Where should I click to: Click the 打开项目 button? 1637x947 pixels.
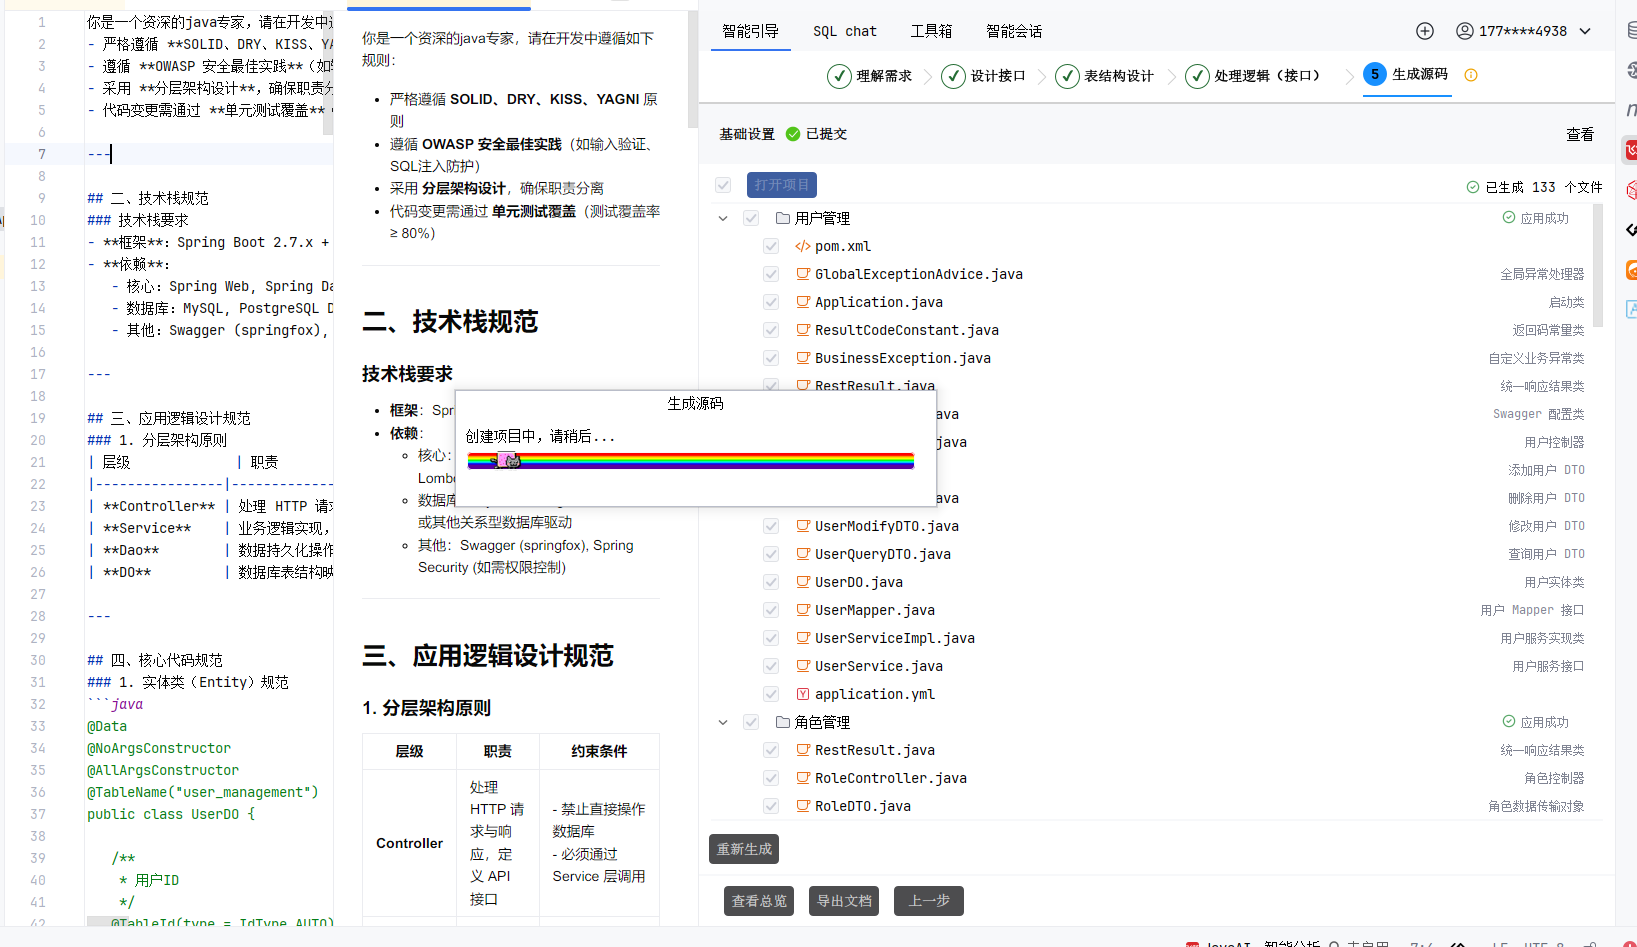point(782,185)
